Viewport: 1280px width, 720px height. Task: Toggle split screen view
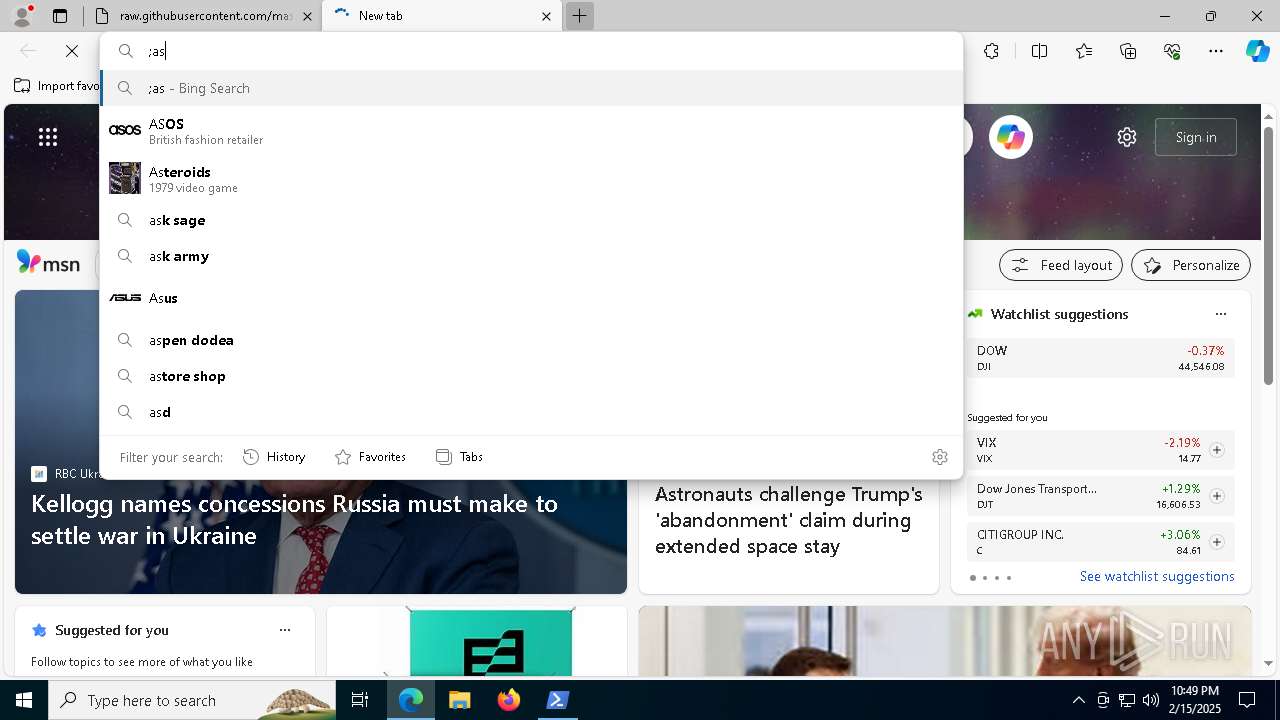pyautogui.click(x=1039, y=51)
